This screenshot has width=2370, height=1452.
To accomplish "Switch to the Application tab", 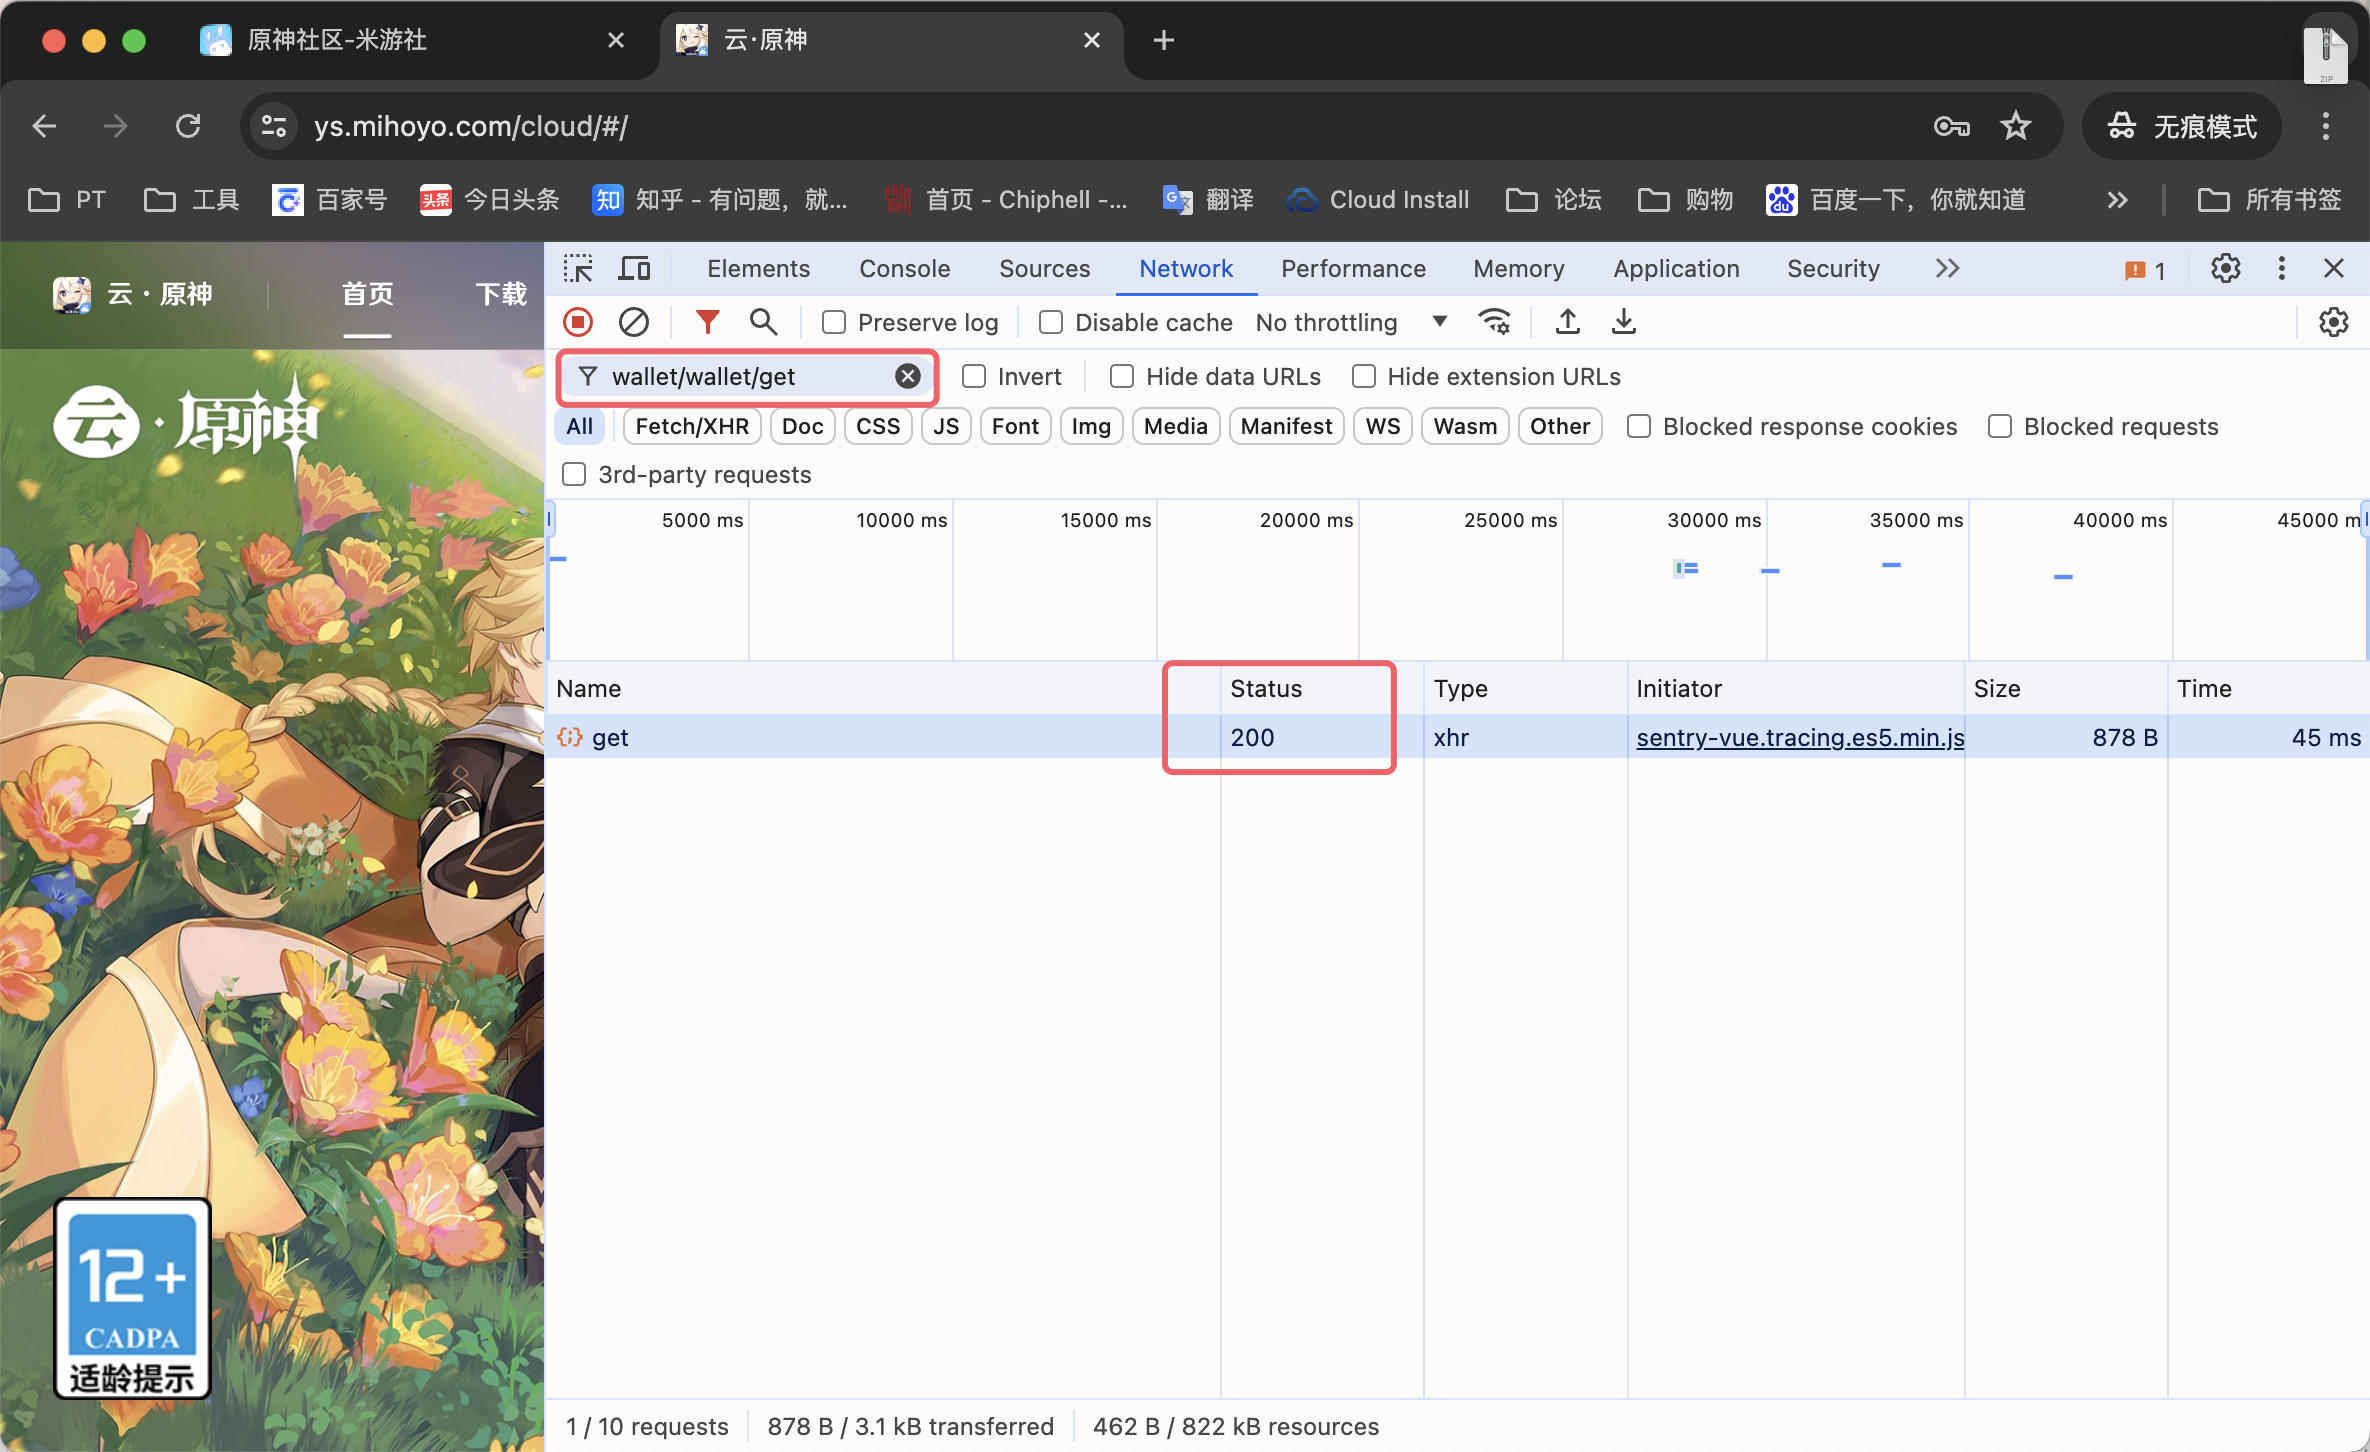I will coord(1677,268).
